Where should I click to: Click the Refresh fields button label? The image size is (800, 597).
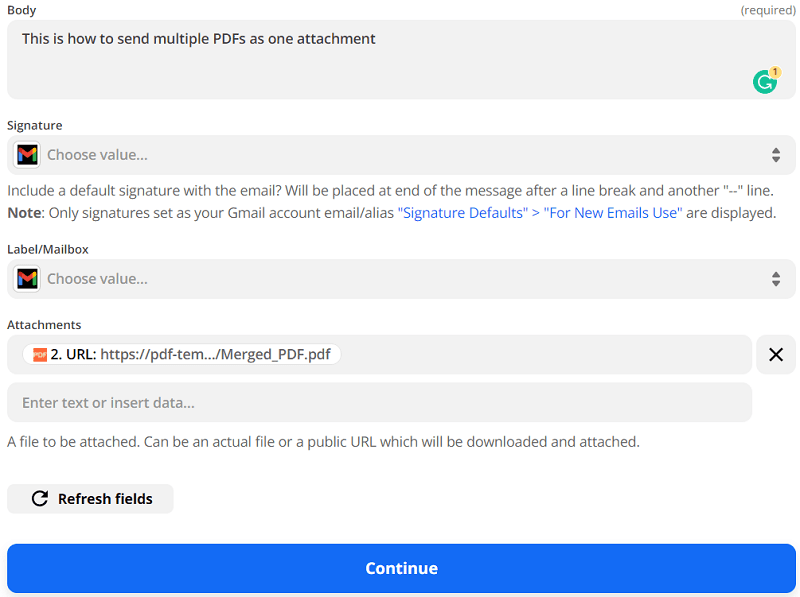[105, 499]
